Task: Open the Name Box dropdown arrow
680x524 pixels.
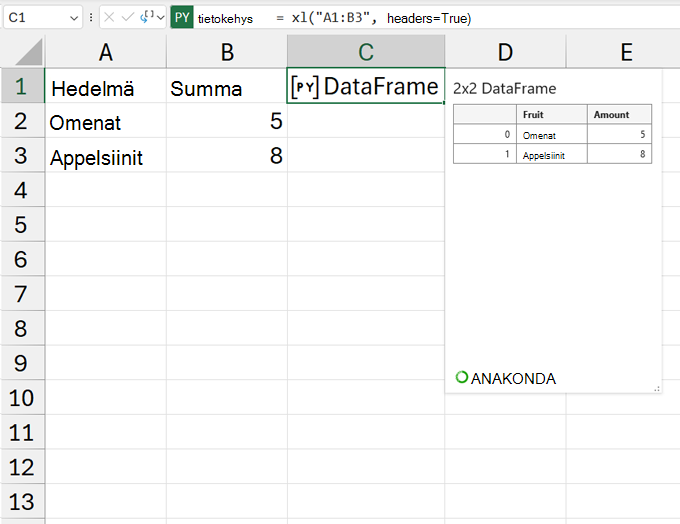Action: coord(74,18)
